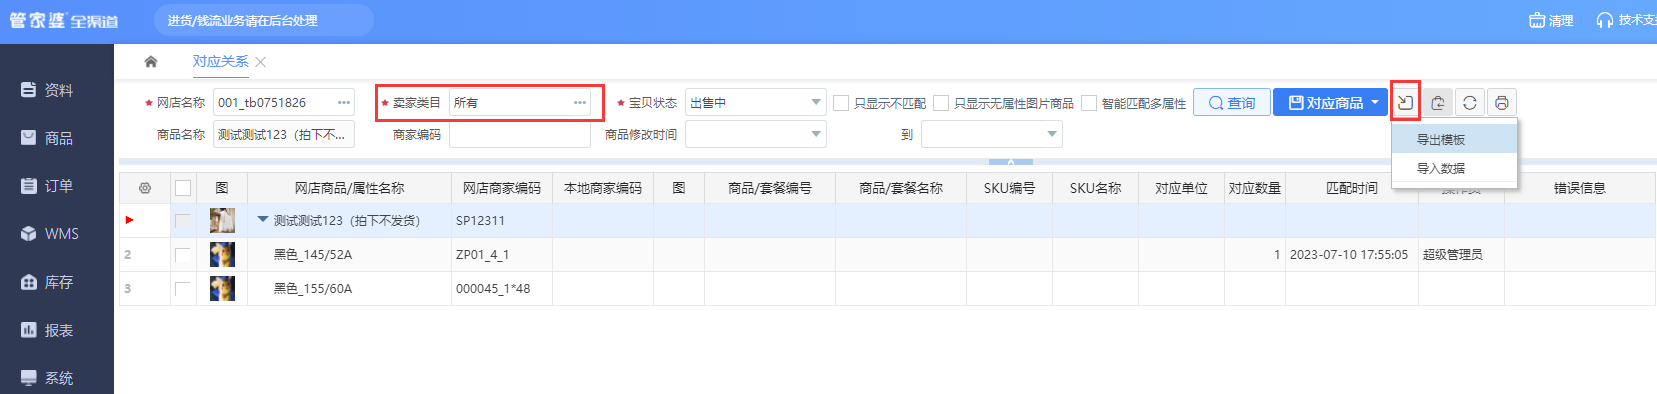Screen dimensions: 1657x394
Task: Click the 管家婆 全渠道 logo
Action: [x=63, y=20]
